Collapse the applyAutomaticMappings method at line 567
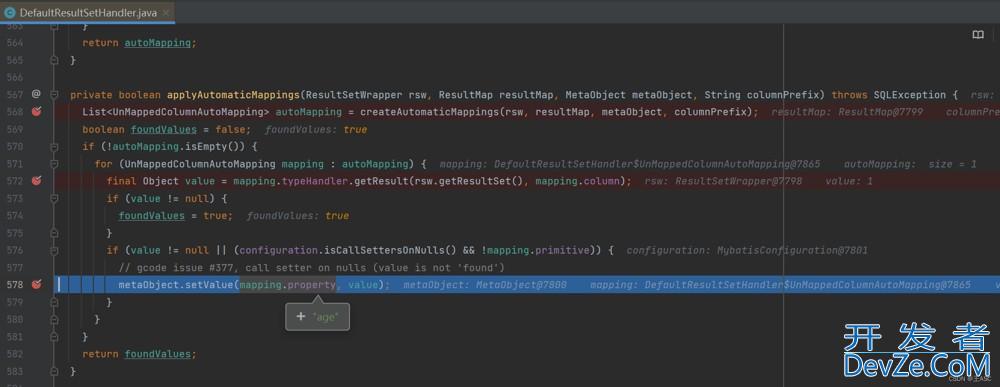Viewport: 1000px width, 387px height. point(55,94)
